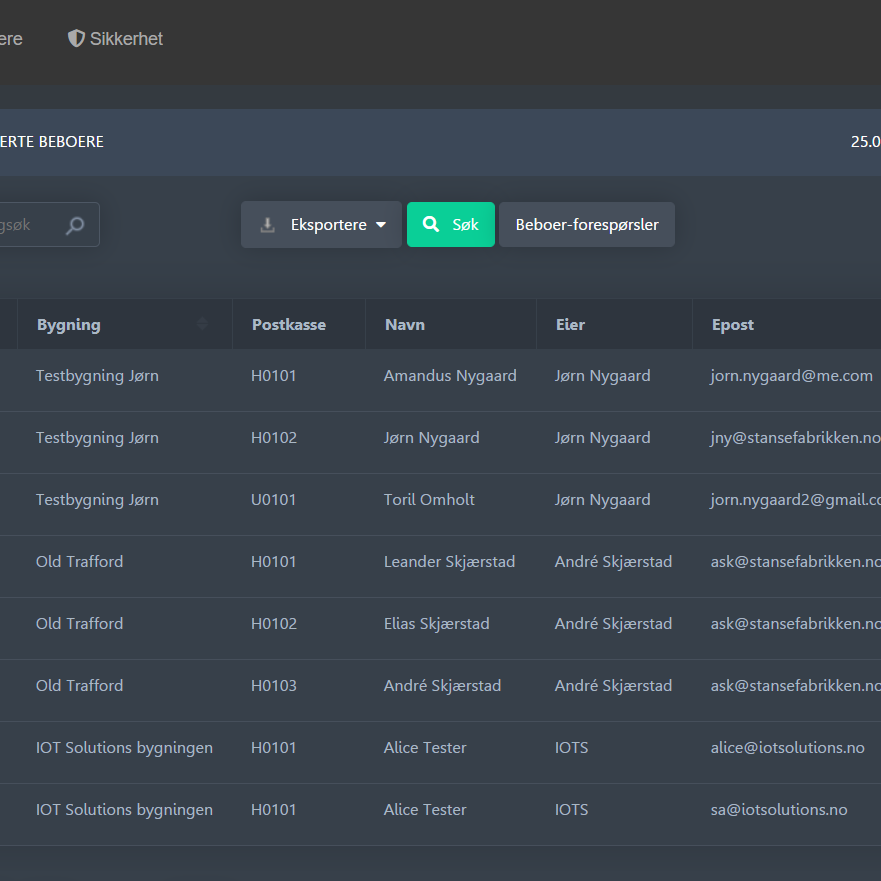Click Old Trafford in Elias Skjærstad row
This screenshot has height=881, width=881.
[x=79, y=624]
